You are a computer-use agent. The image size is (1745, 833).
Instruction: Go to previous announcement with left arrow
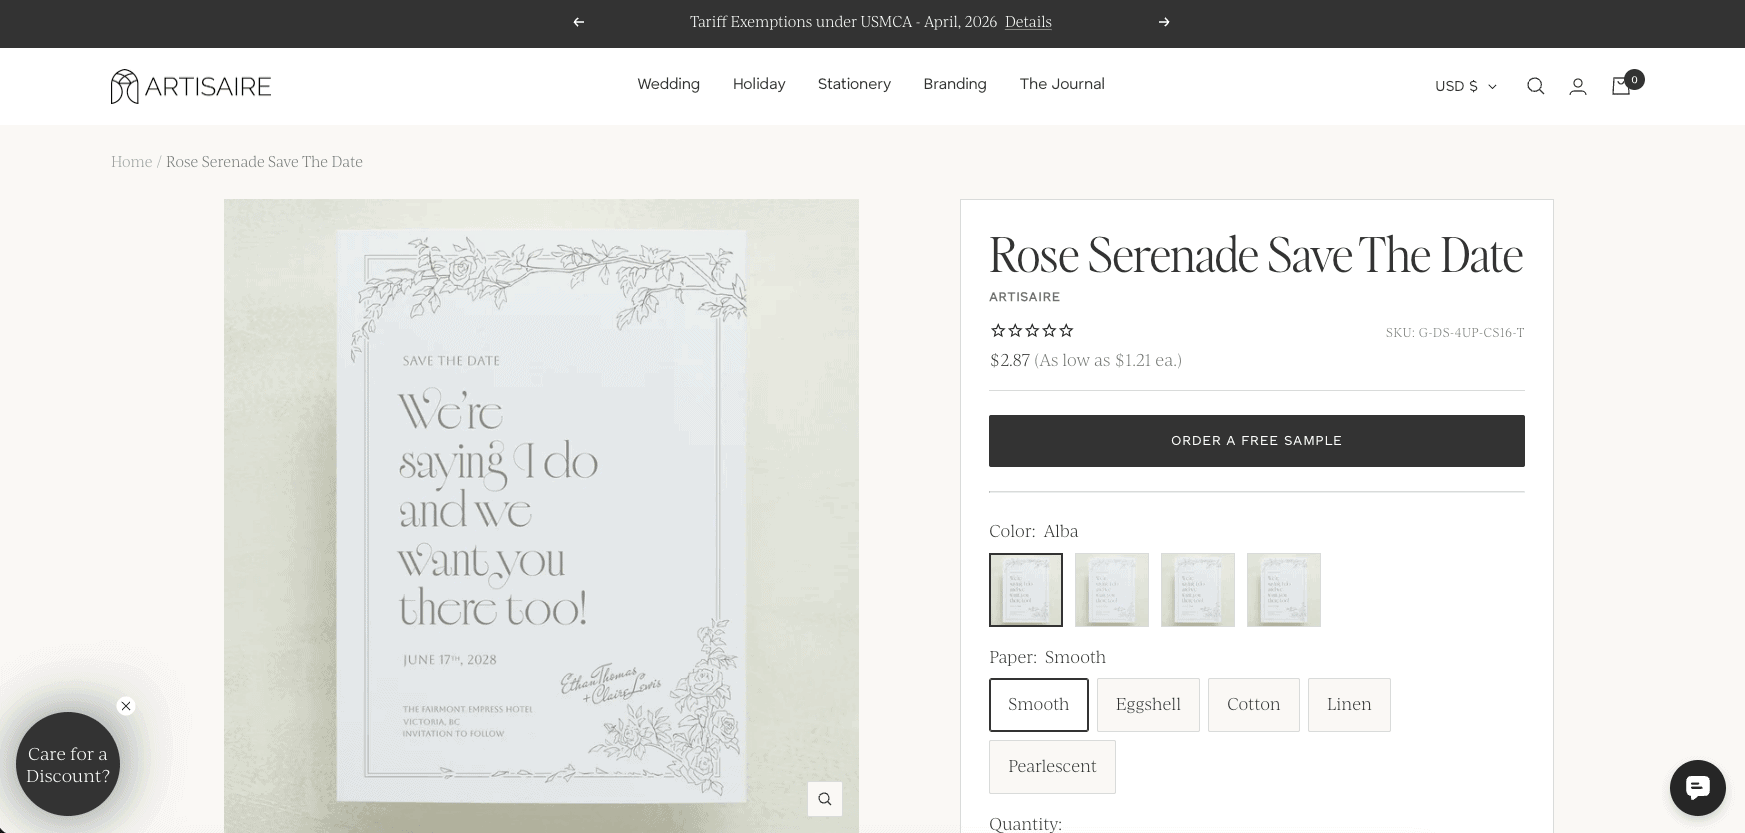point(578,22)
